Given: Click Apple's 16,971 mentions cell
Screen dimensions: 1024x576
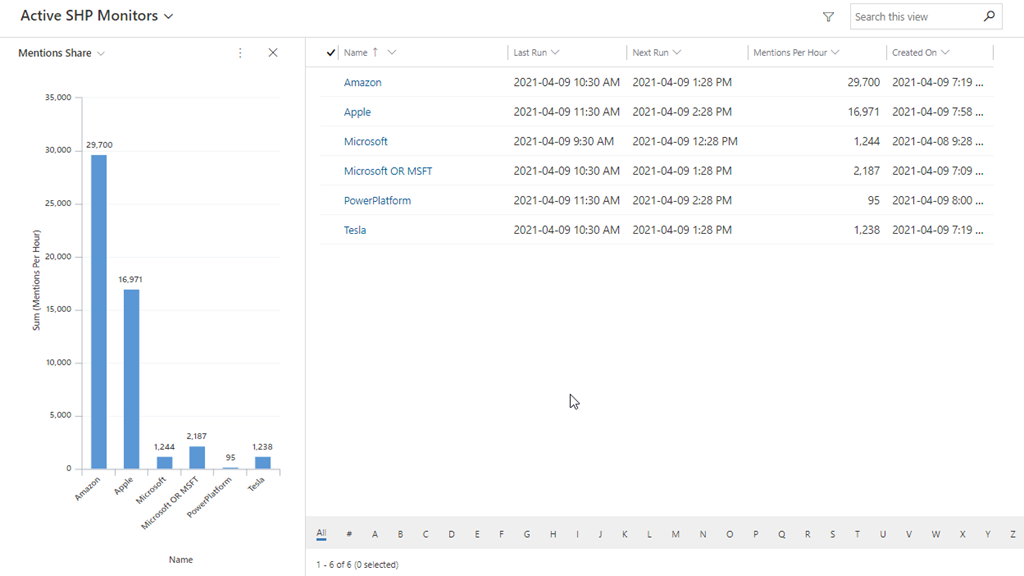Looking at the screenshot, I should 863,112.
